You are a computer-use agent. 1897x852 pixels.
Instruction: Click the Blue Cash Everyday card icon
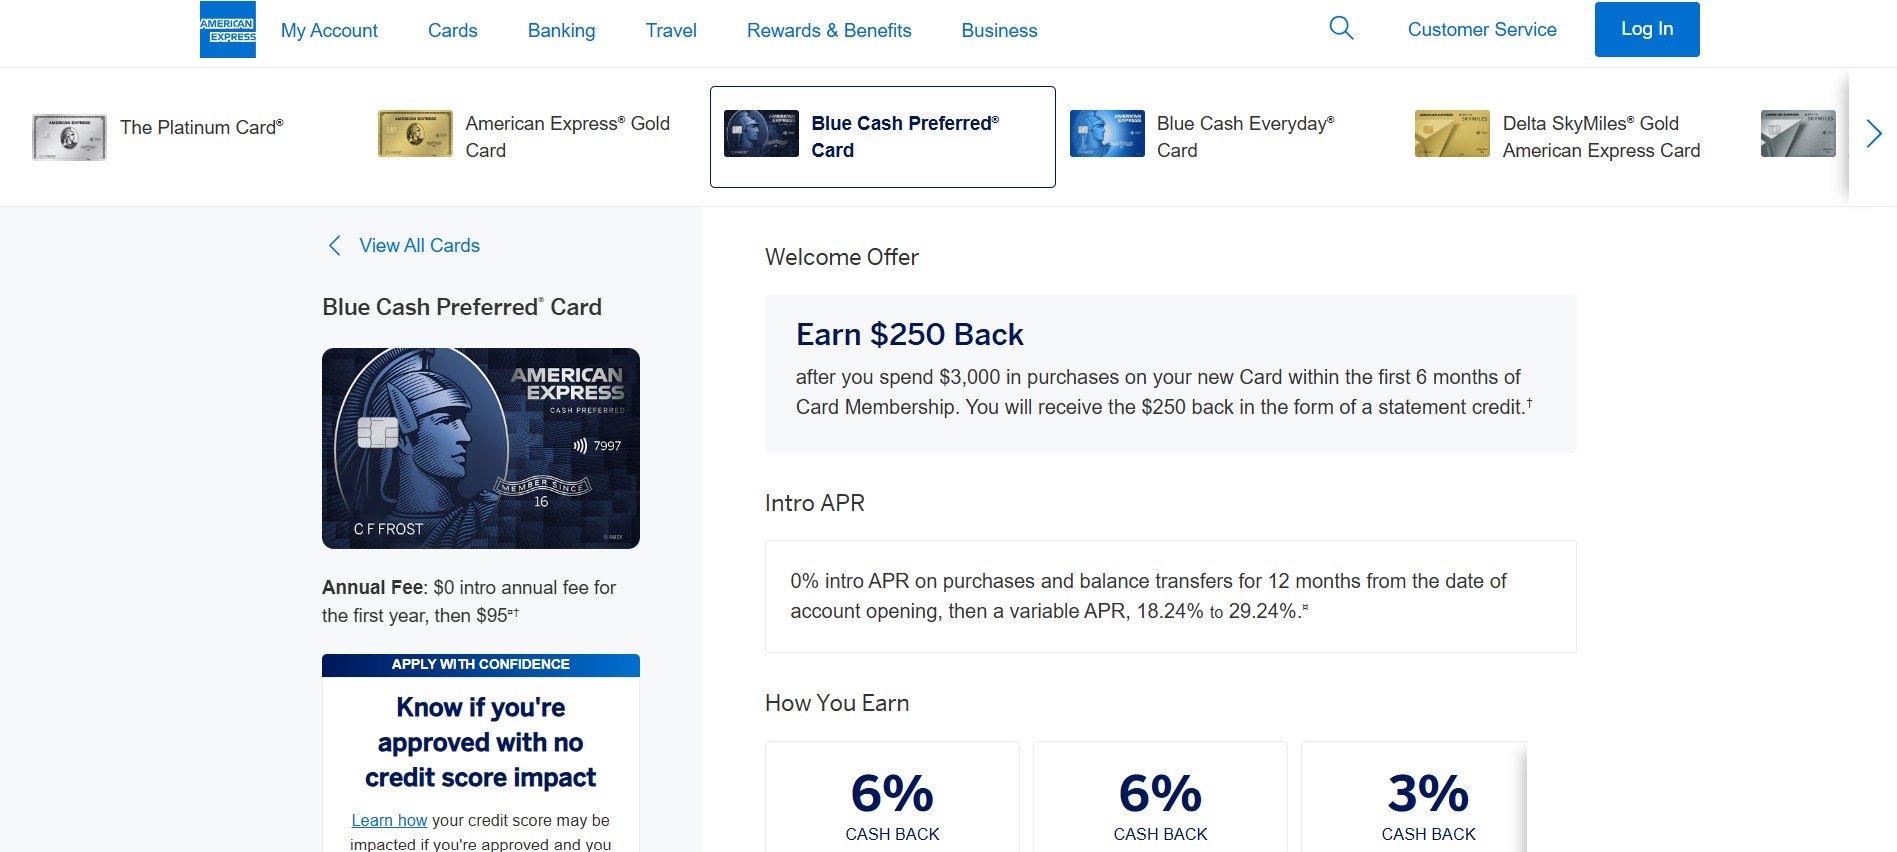(1107, 134)
